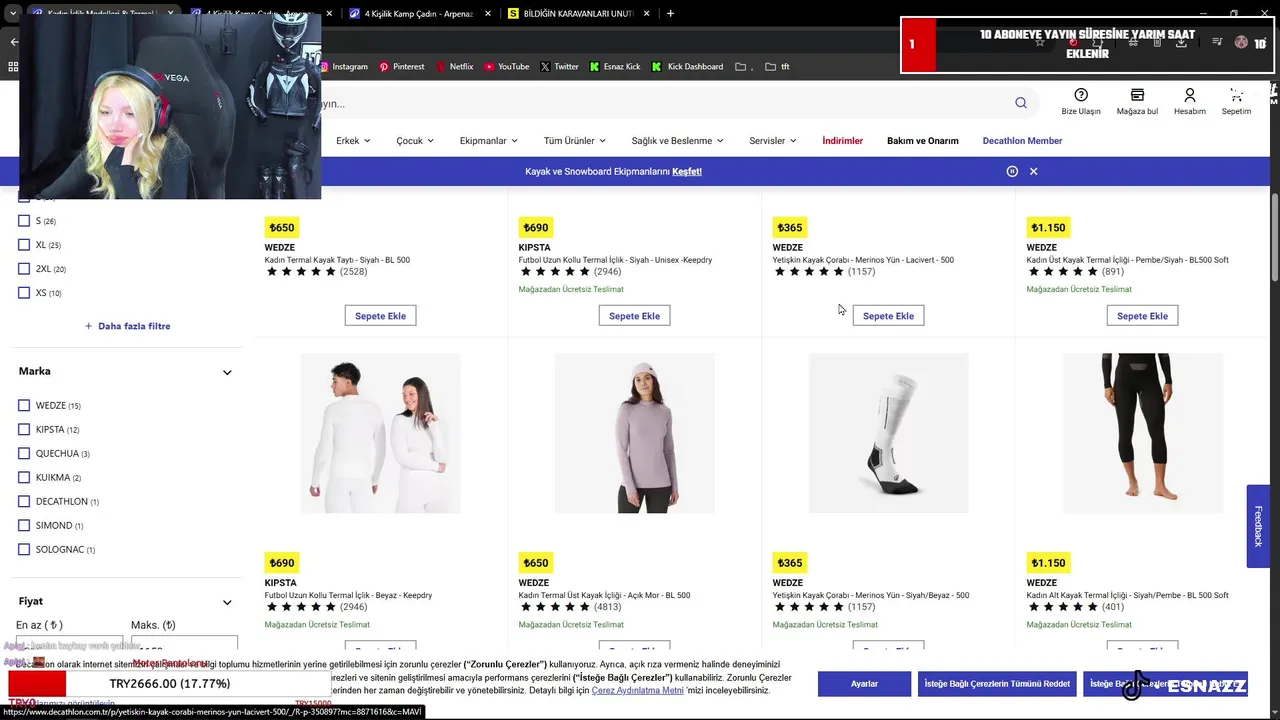
Task: Open a new browser tab
Action: [670, 14]
